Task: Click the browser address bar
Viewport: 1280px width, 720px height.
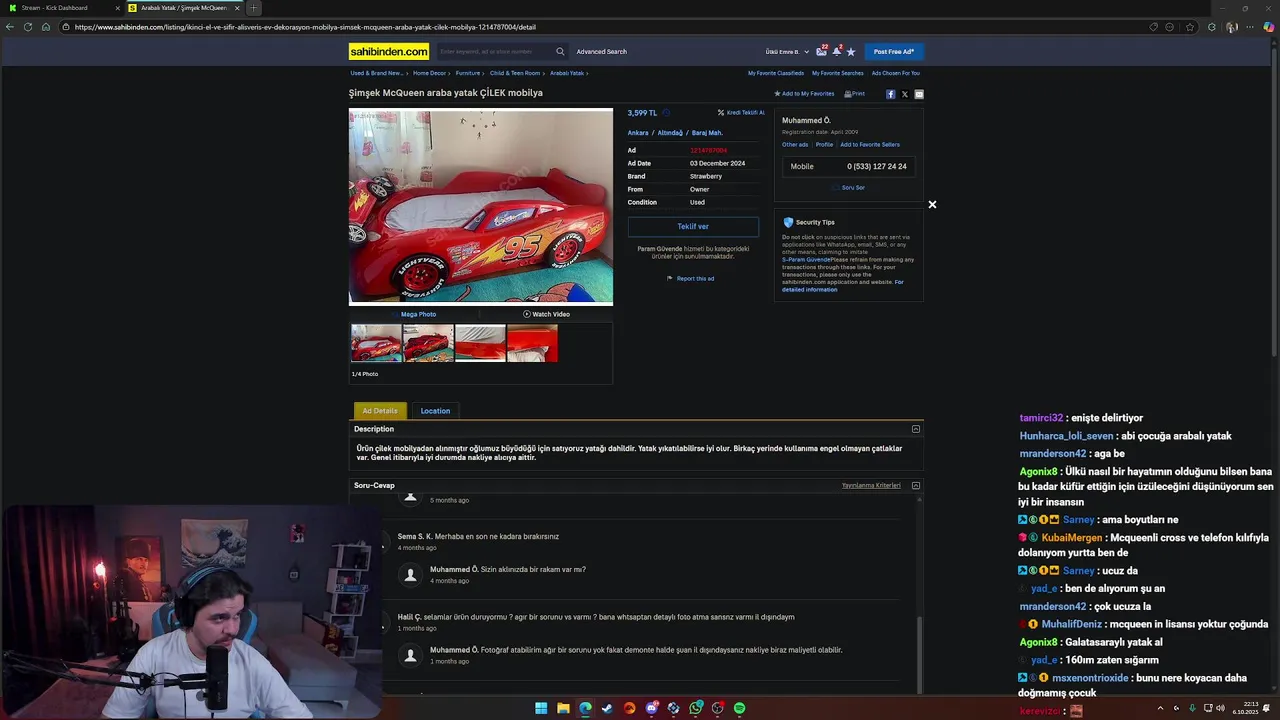Action: pos(600,27)
